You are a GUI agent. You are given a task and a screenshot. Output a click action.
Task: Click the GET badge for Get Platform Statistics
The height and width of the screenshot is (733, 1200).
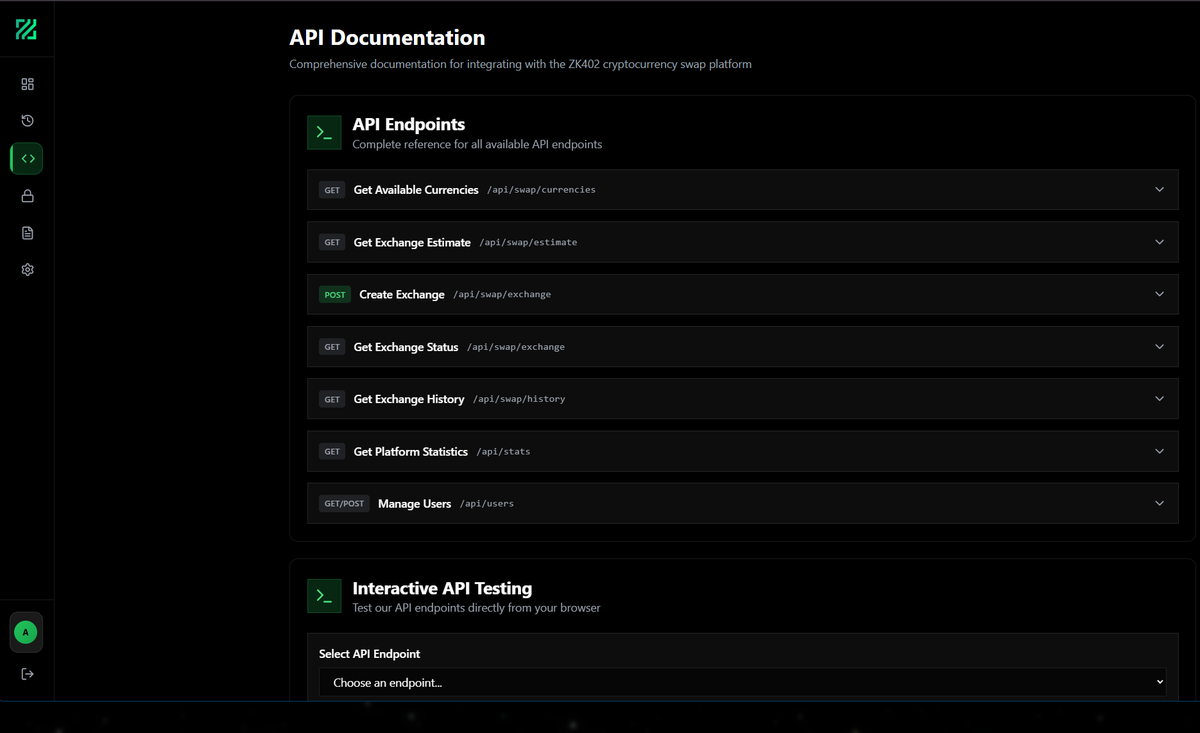pos(332,451)
